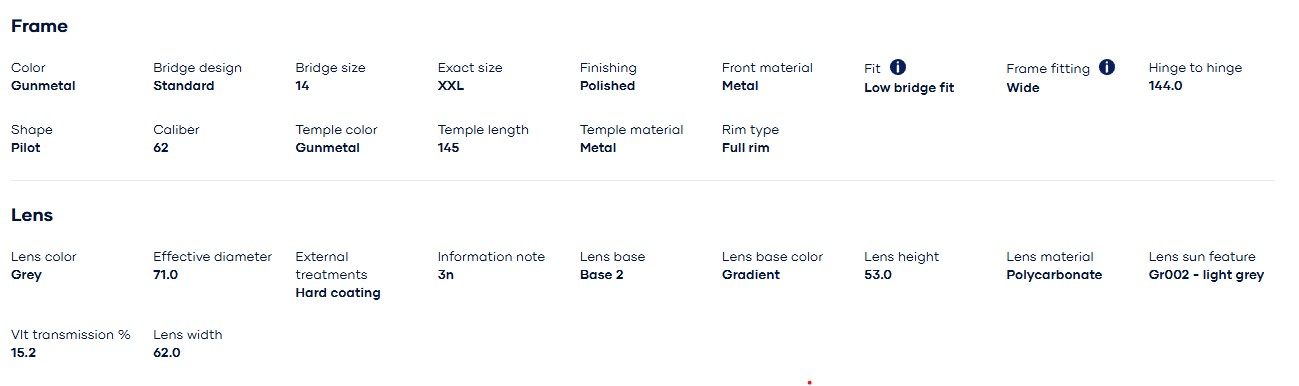This screenshot has width=1299, height=386.
Task: Select the Polished finishing value
Action: pos(607,86)
